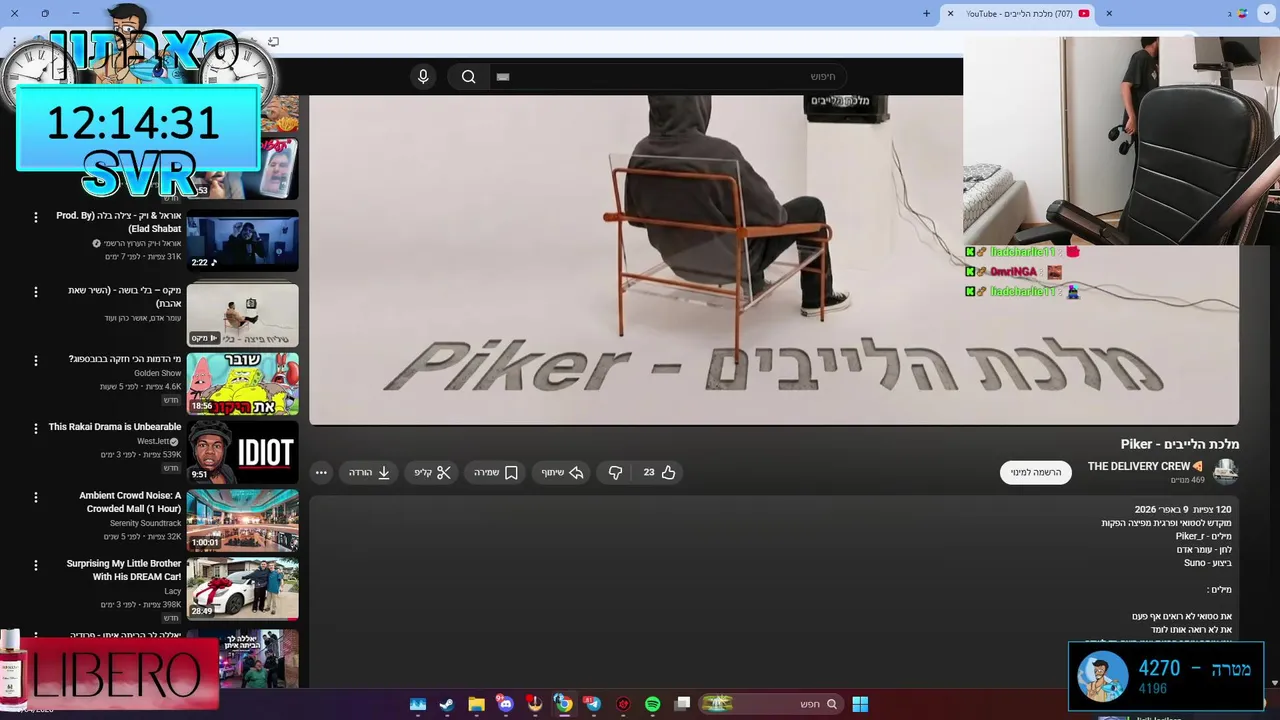Screen dimensions: 1280x720
Task: Open THE DELIVERY CREW channel avatar
Action: (x=1225, y=472)
